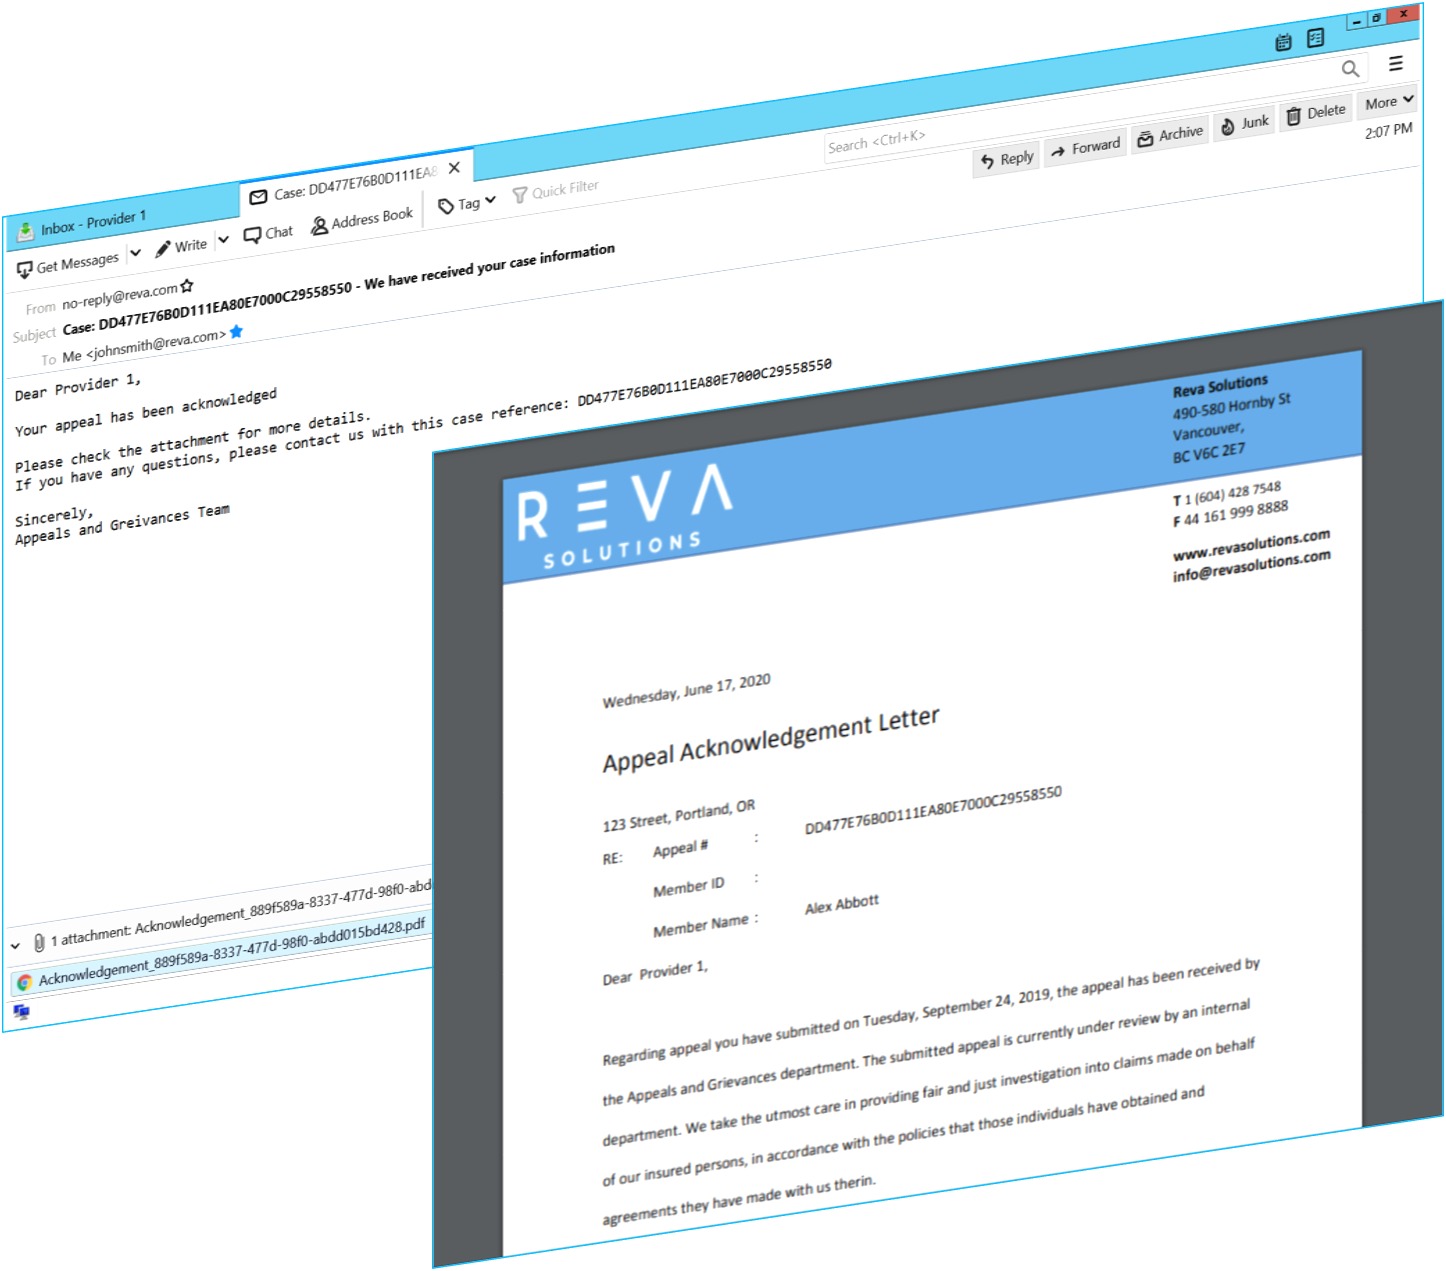The height and width of the screenshot is (1271, 1446).
Task: Open the Address Book
Action: pos(361,221)
